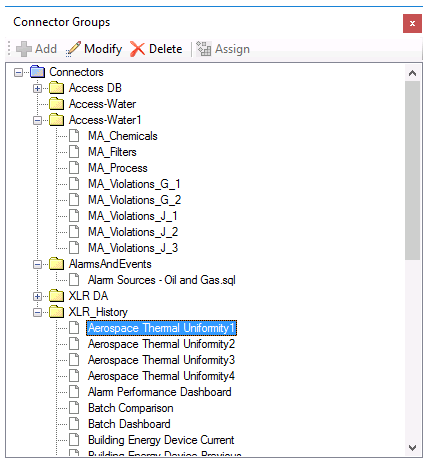This screenshot has width=429, height=463.
Task: Select the MA_Chemicals text
Action: [x=123, y=136]
